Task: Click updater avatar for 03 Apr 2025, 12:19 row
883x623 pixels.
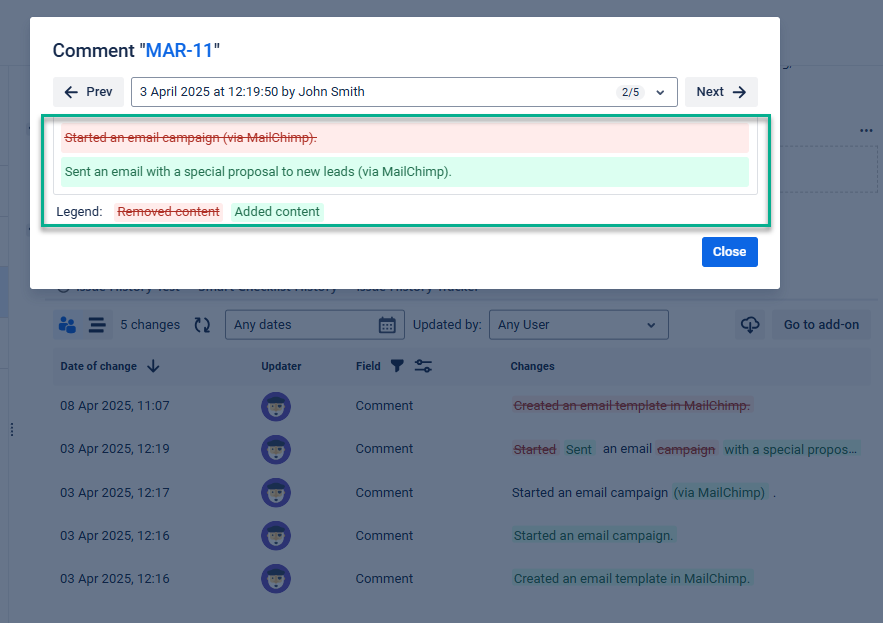Action: tap(276, 450)
